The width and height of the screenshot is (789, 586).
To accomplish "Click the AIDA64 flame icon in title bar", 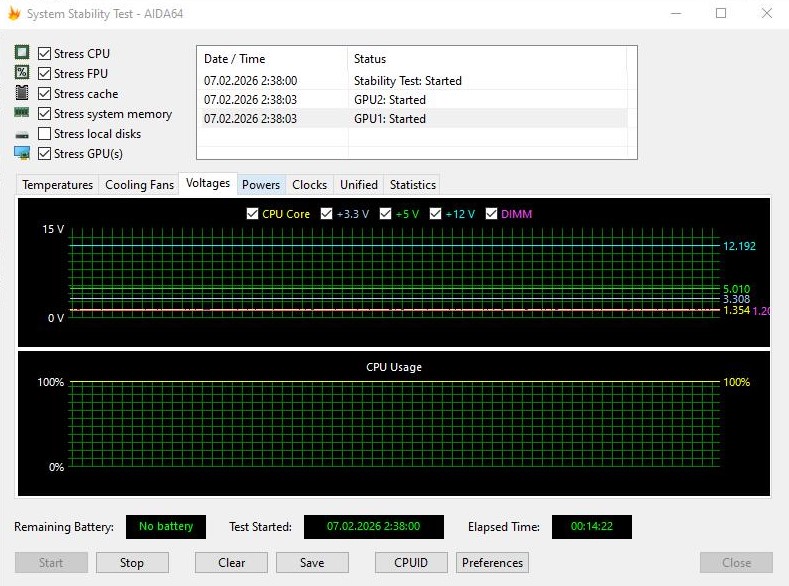I will point(14,14).
